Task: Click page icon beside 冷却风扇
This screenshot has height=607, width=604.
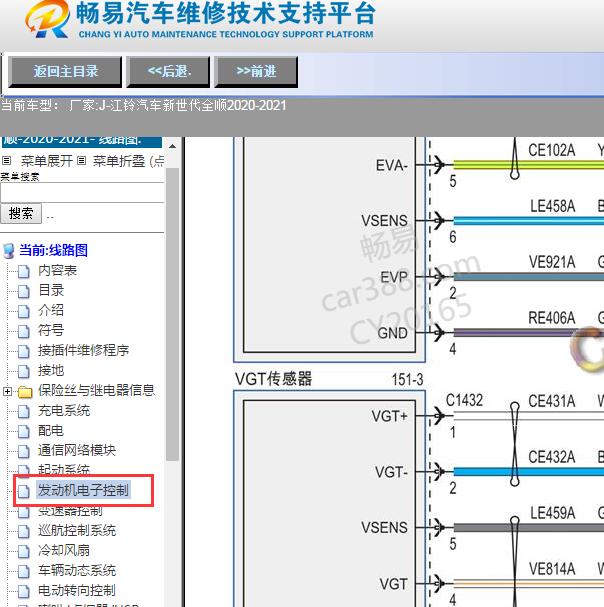Action: pos(24,552)
